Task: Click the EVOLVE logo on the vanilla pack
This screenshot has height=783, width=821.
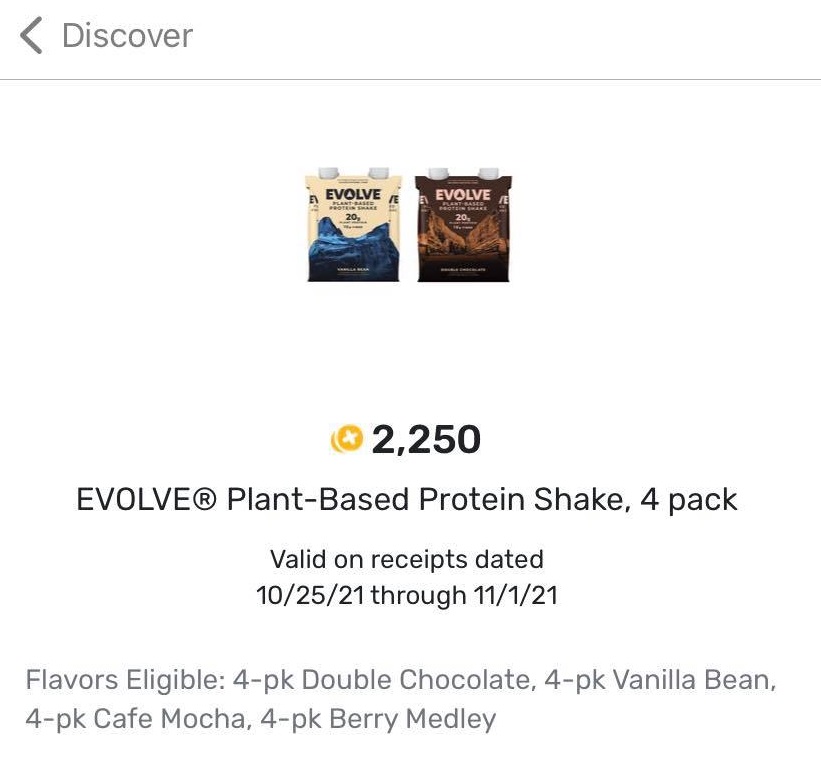Action: [353, 194]
